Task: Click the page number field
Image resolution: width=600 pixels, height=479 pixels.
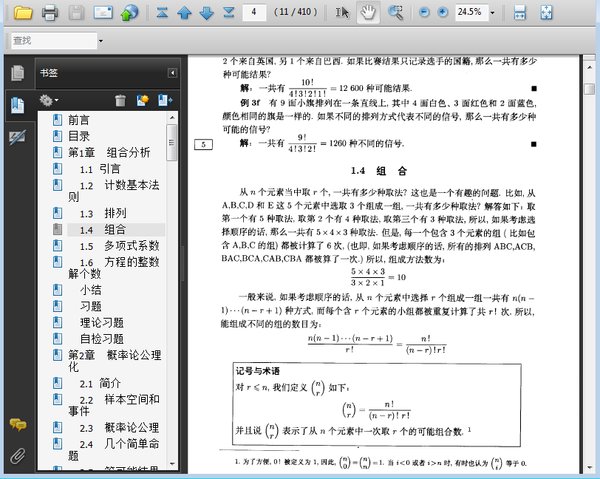Action: tap(254, 12)
